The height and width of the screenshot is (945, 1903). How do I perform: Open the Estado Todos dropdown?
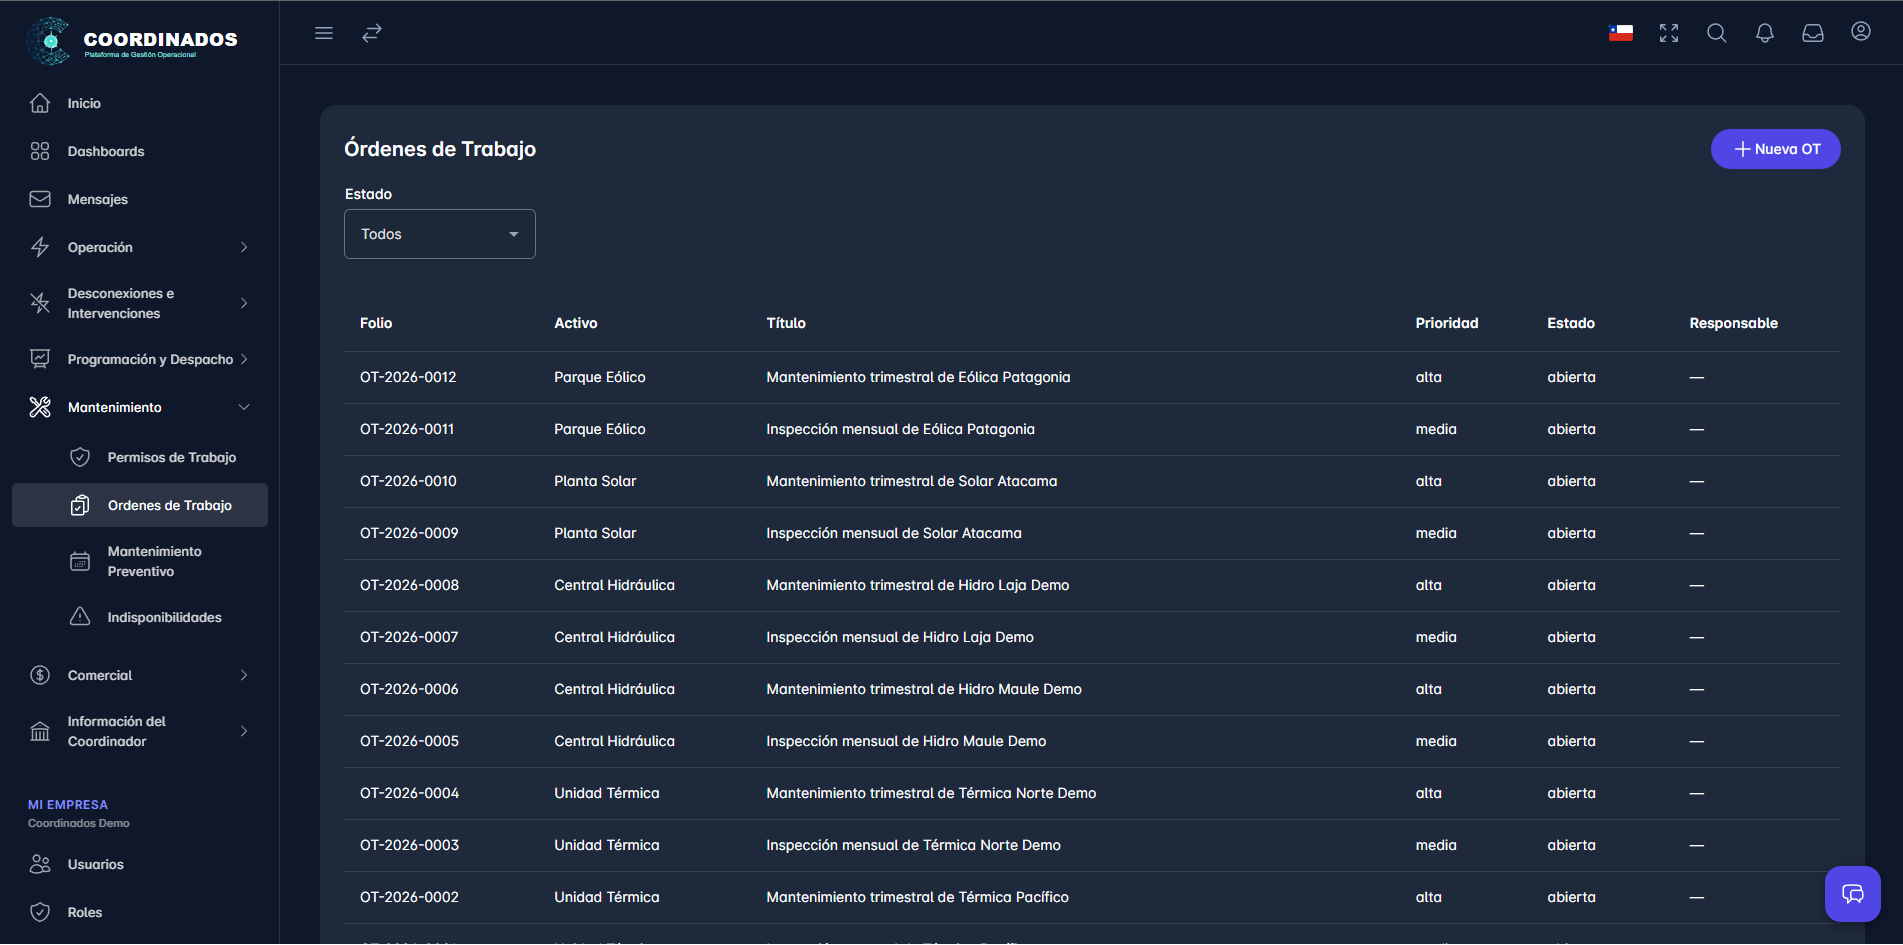[440, 234]
